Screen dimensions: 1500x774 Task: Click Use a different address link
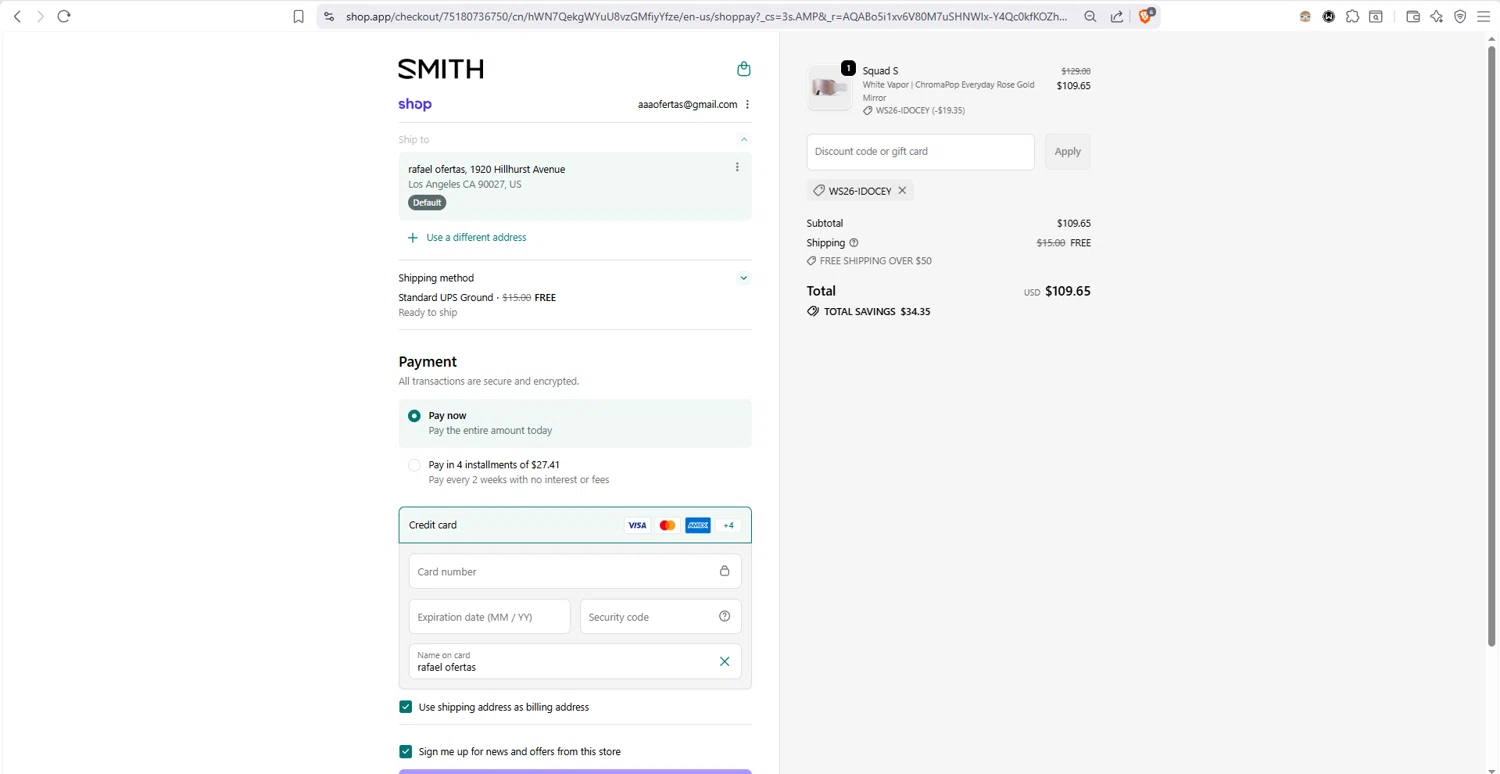[x=476, y=237]
